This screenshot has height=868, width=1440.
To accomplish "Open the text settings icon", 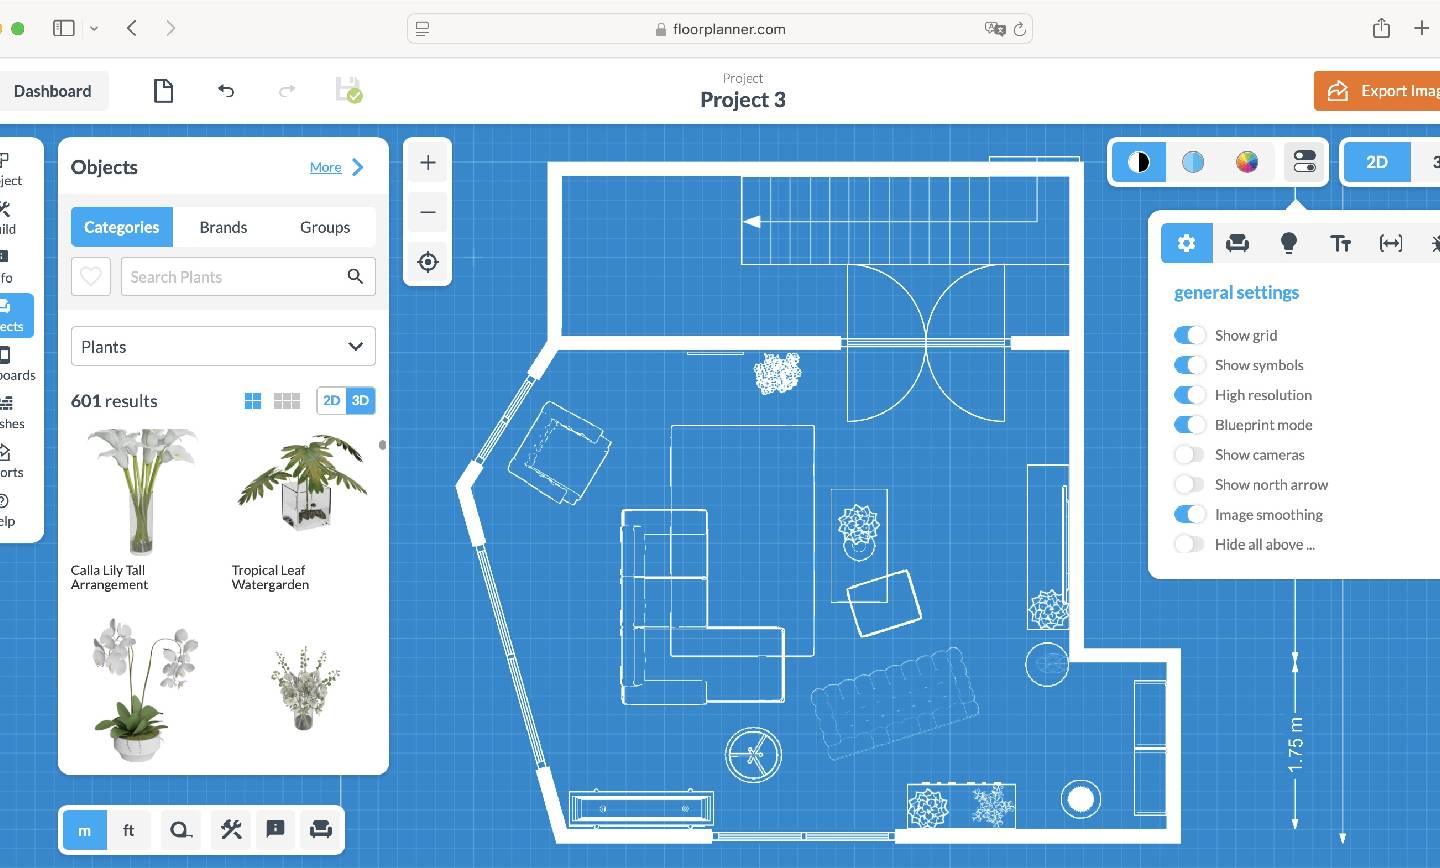I will click(1340, 243).
